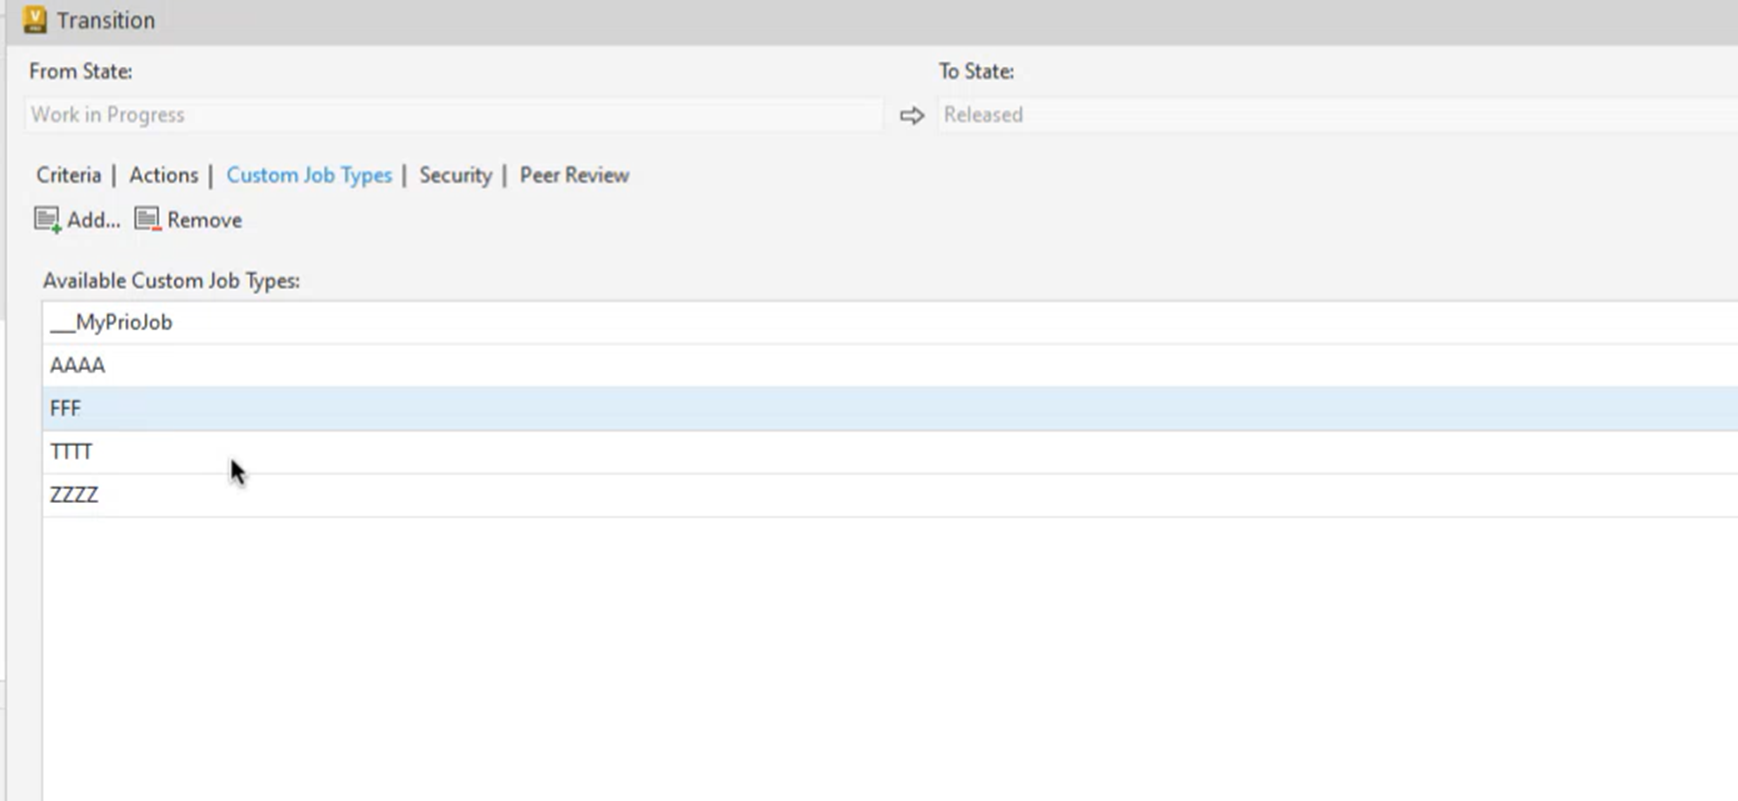Click the Add icon with green plus
1738x801 pixels.
(47, 220)
